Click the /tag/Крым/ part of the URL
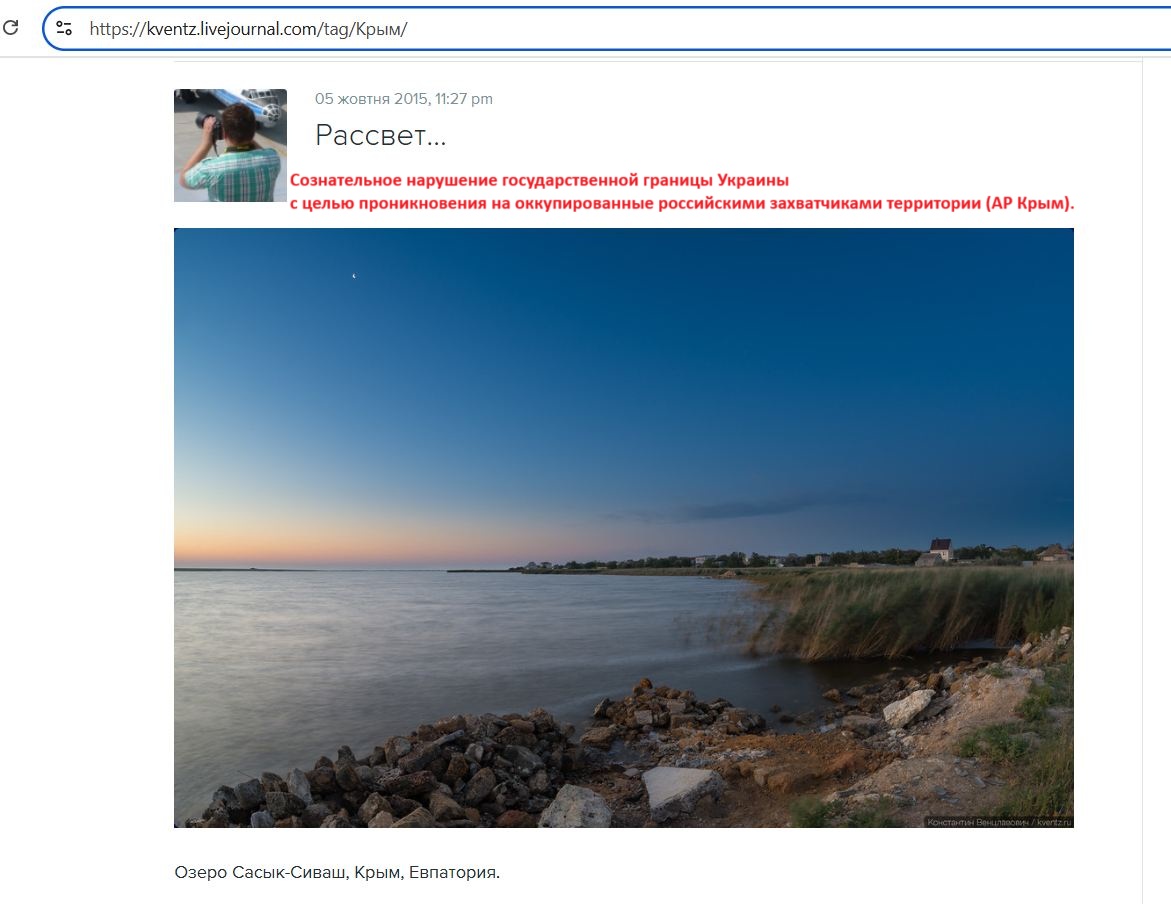 click(364, 29)
